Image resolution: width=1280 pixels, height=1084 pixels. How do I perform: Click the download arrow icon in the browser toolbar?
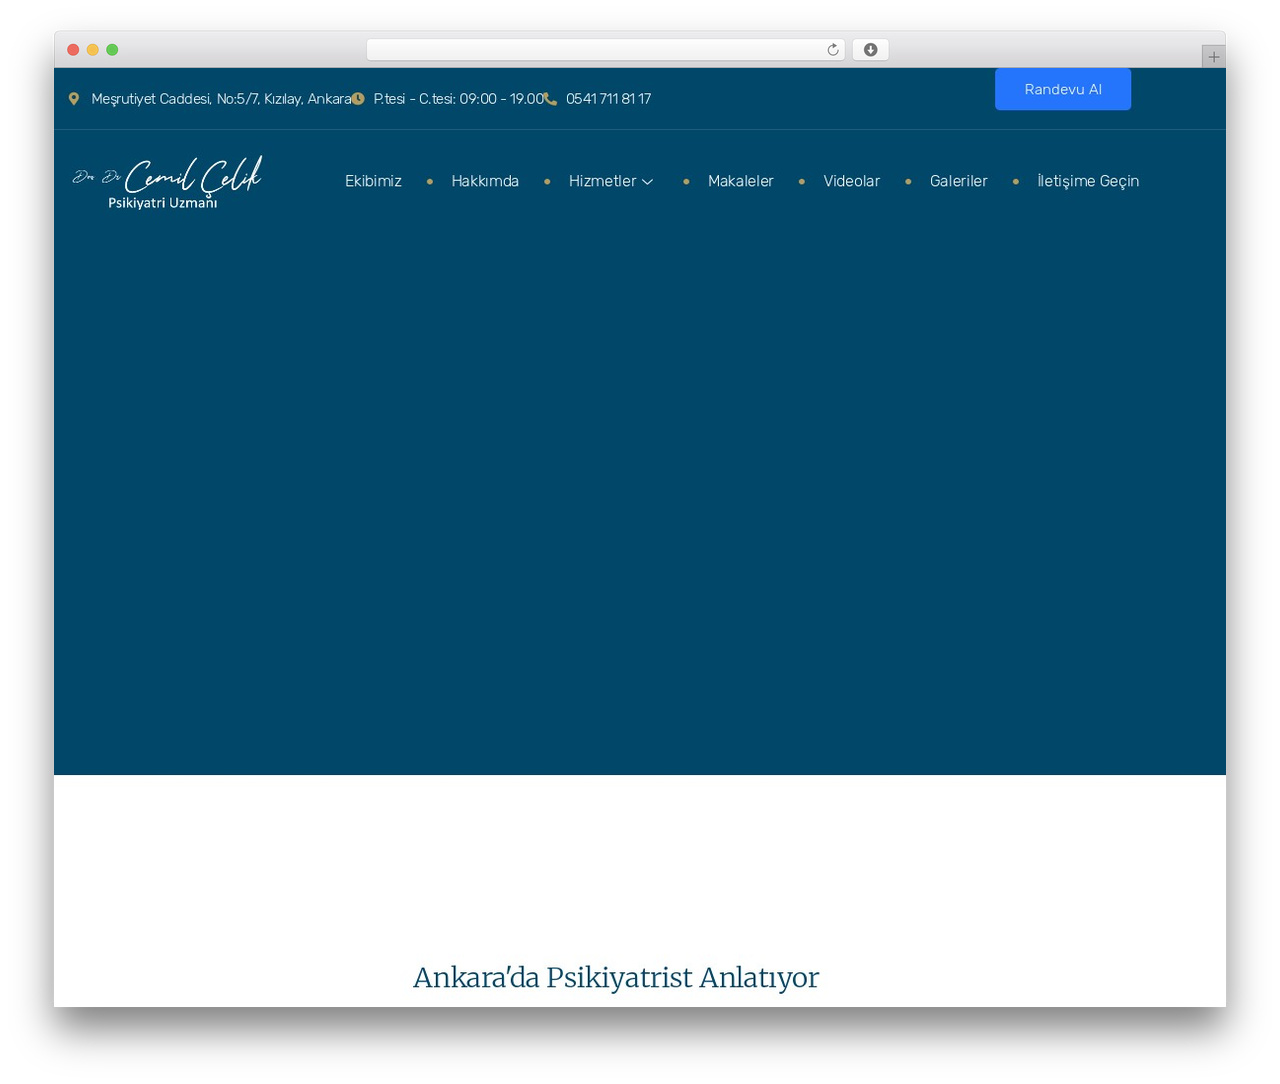pos(870,50)
